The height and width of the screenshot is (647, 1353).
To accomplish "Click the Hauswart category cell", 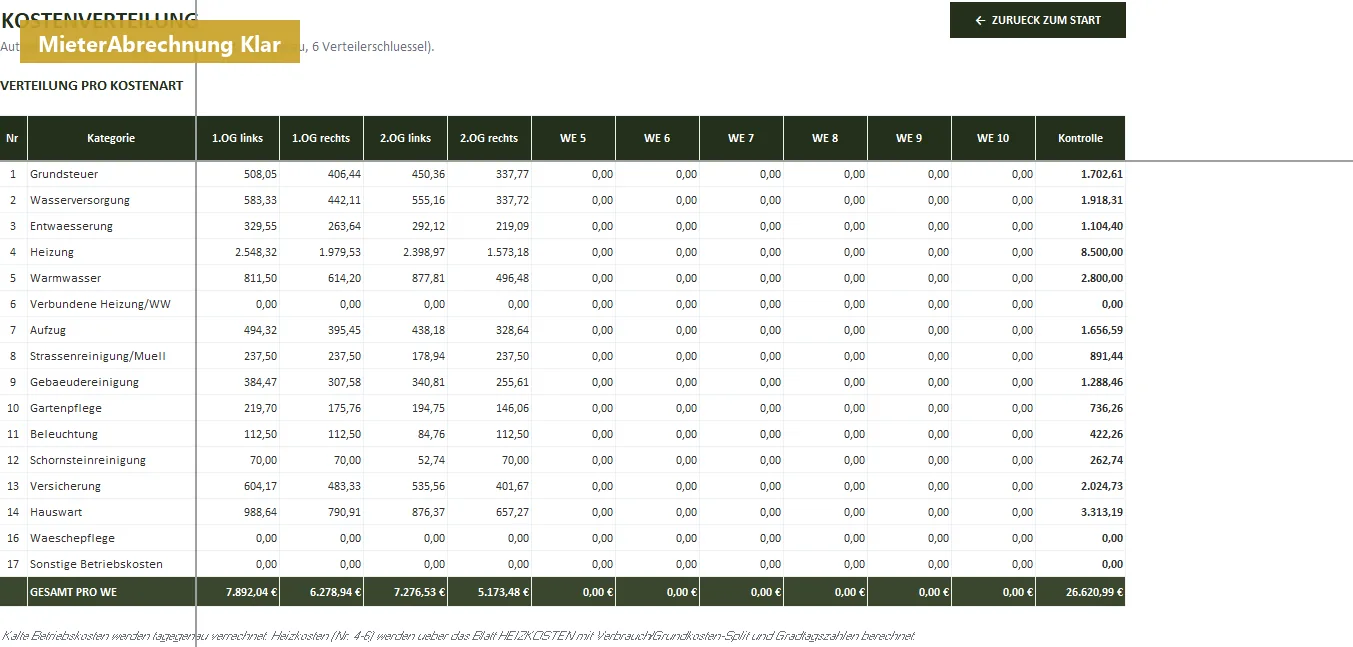I will pos(111,512).
